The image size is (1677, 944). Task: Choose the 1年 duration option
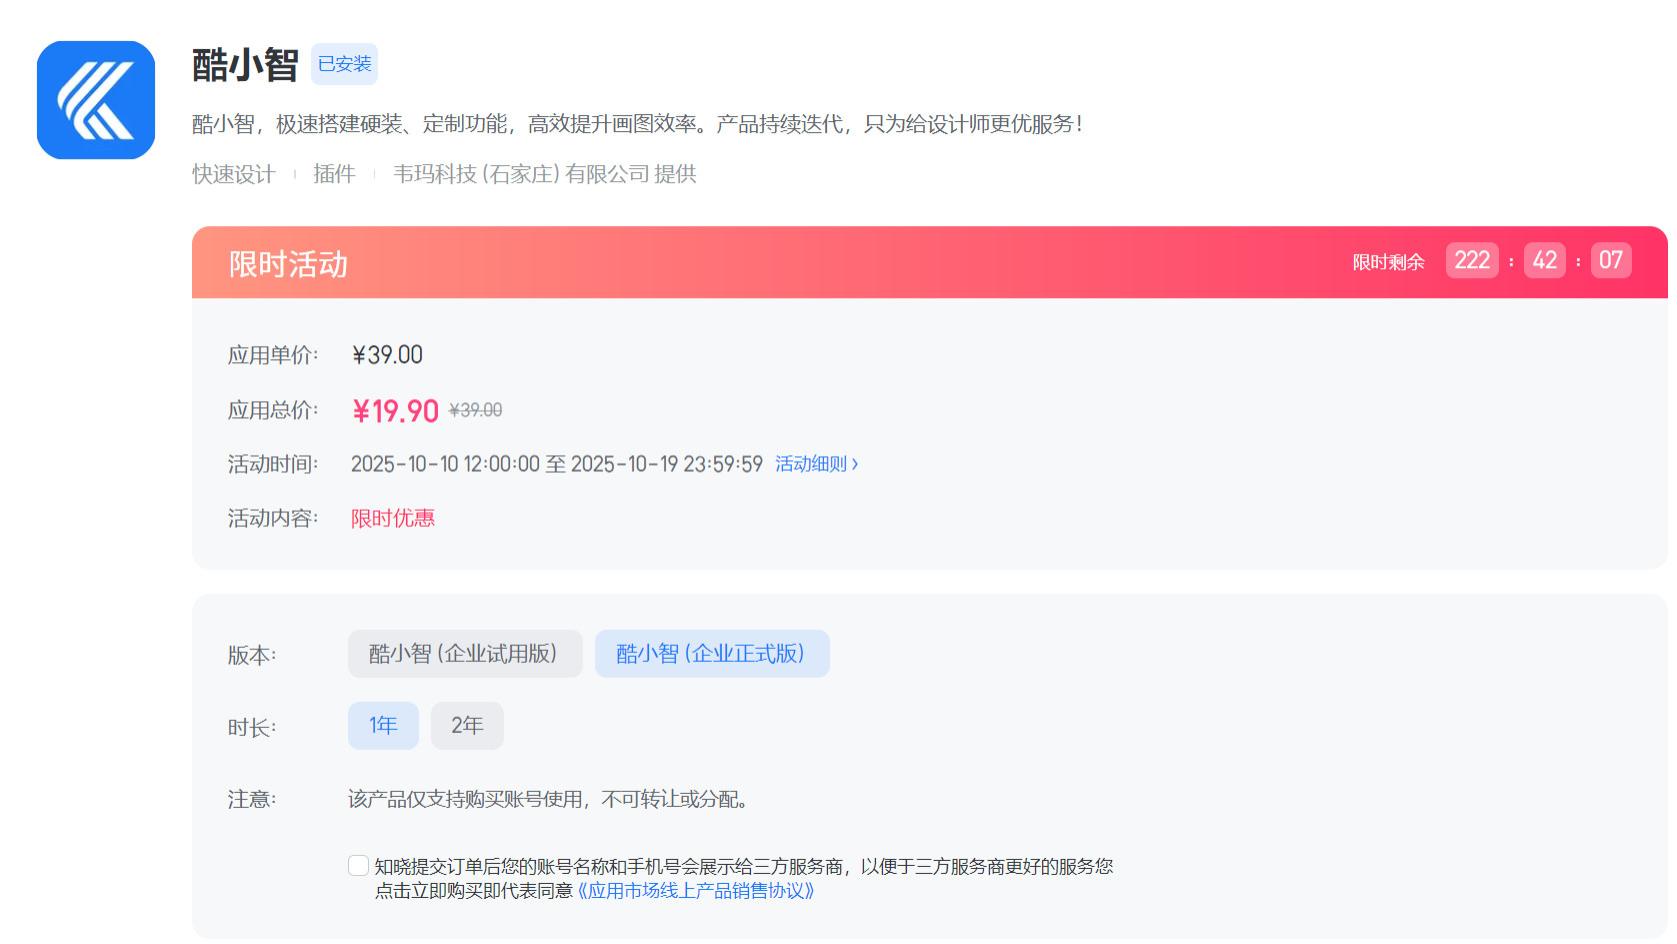383,726
